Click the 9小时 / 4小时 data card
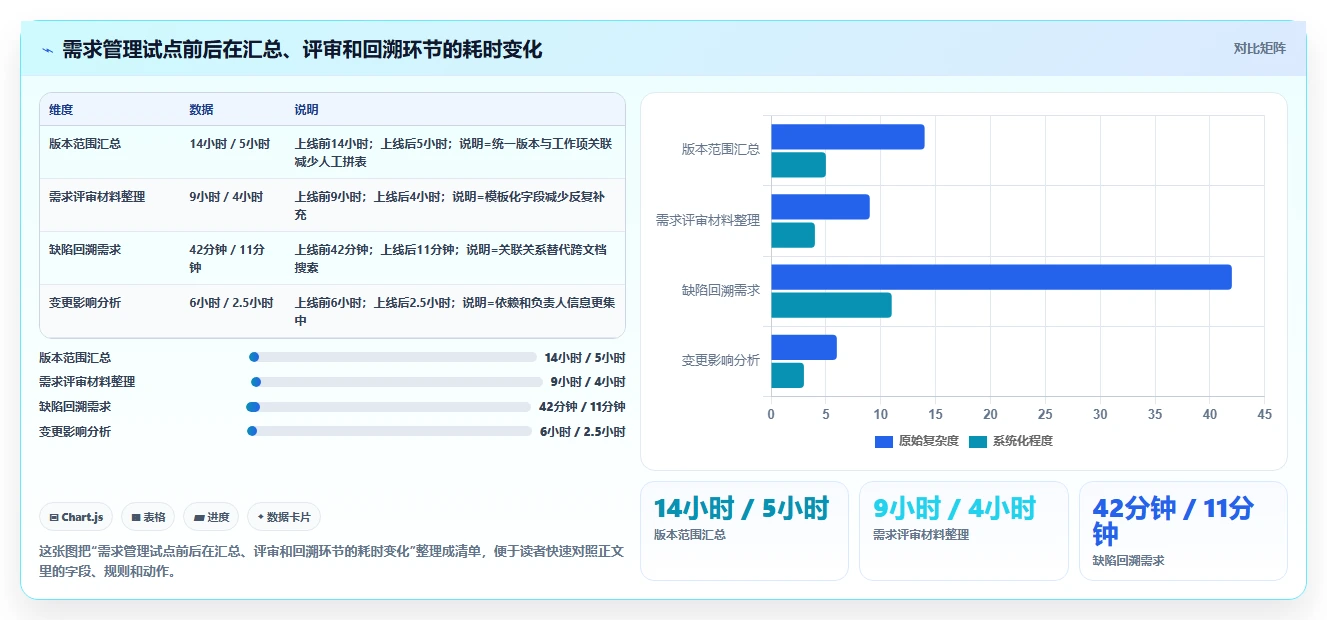Screen dimensions: 1327x620 [964, 531]
